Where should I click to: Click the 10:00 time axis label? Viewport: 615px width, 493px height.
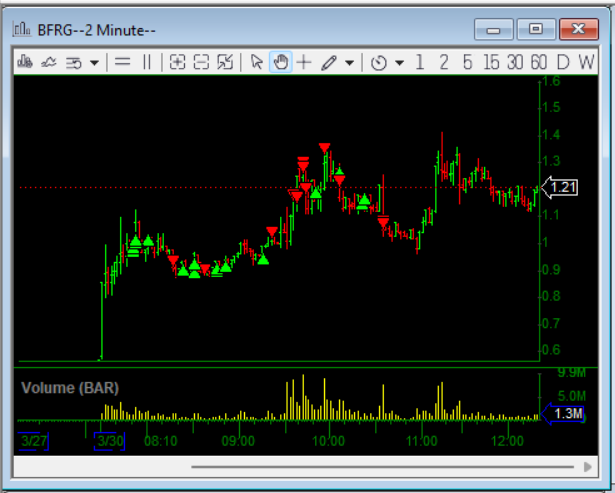tap(329, 441)
